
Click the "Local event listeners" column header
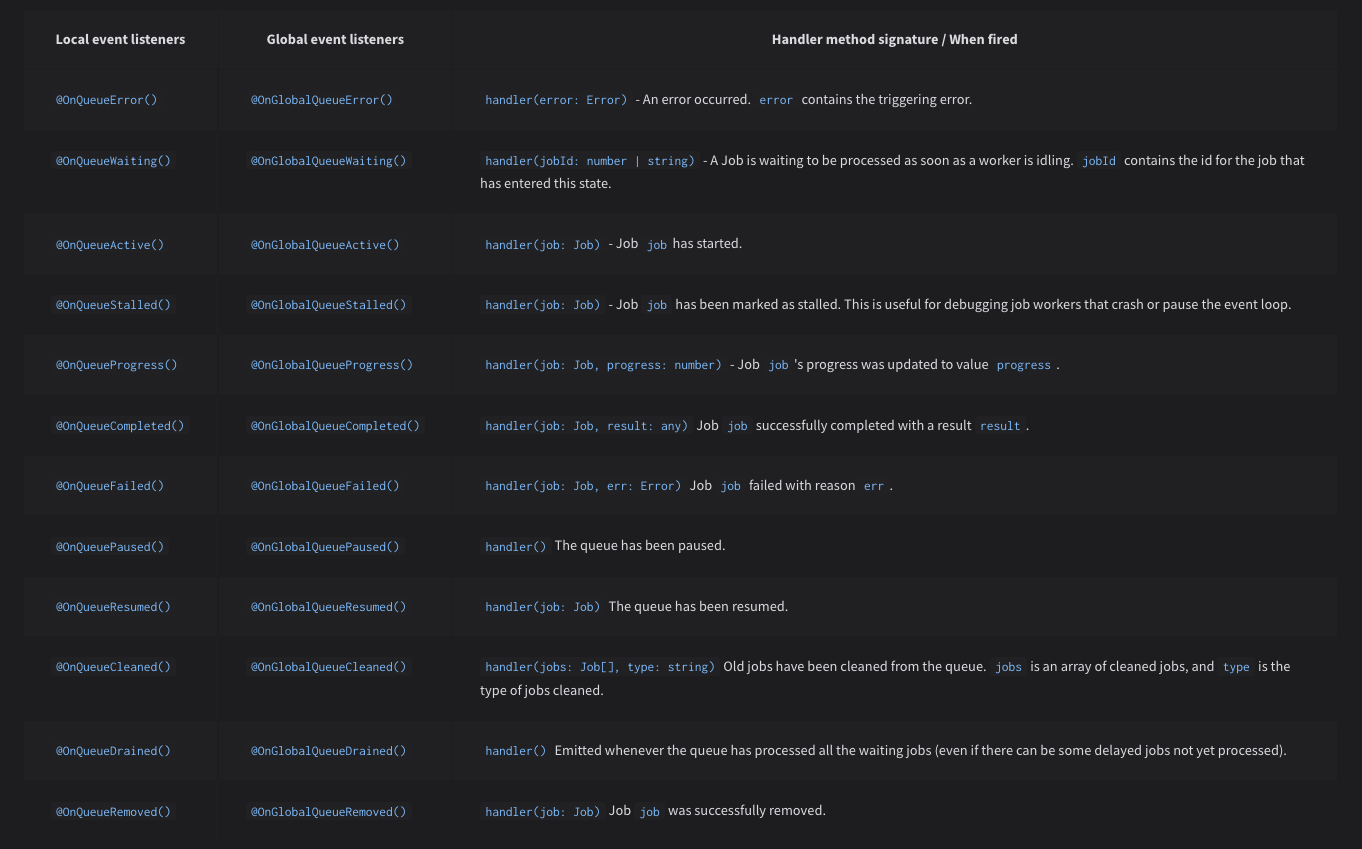(x=120, y=40)
